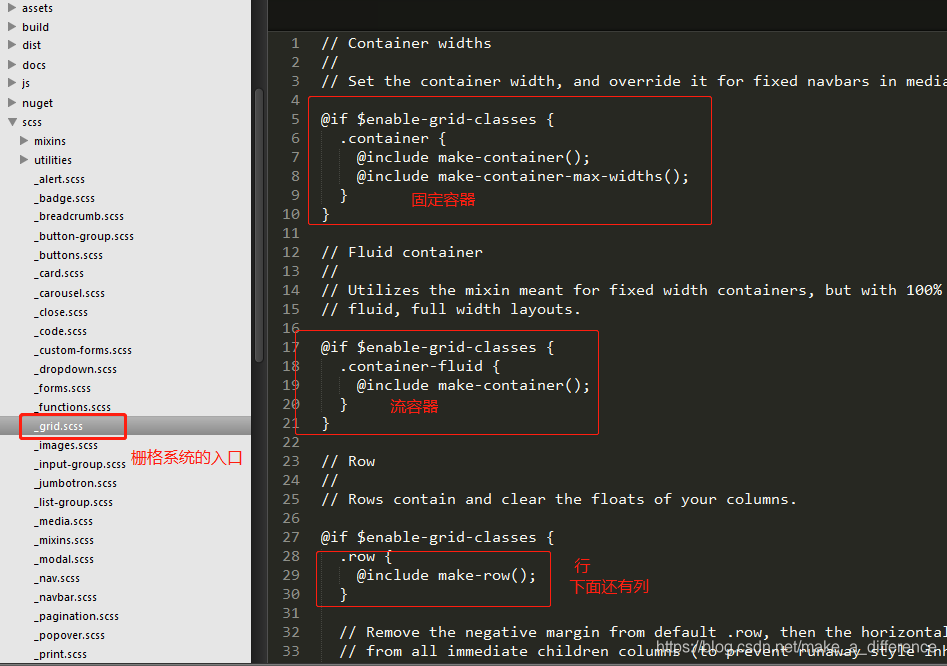Click the sidebar vertical scrollbar thumb
The width and height of the screenshot is (947, 666).
(258, 225)
